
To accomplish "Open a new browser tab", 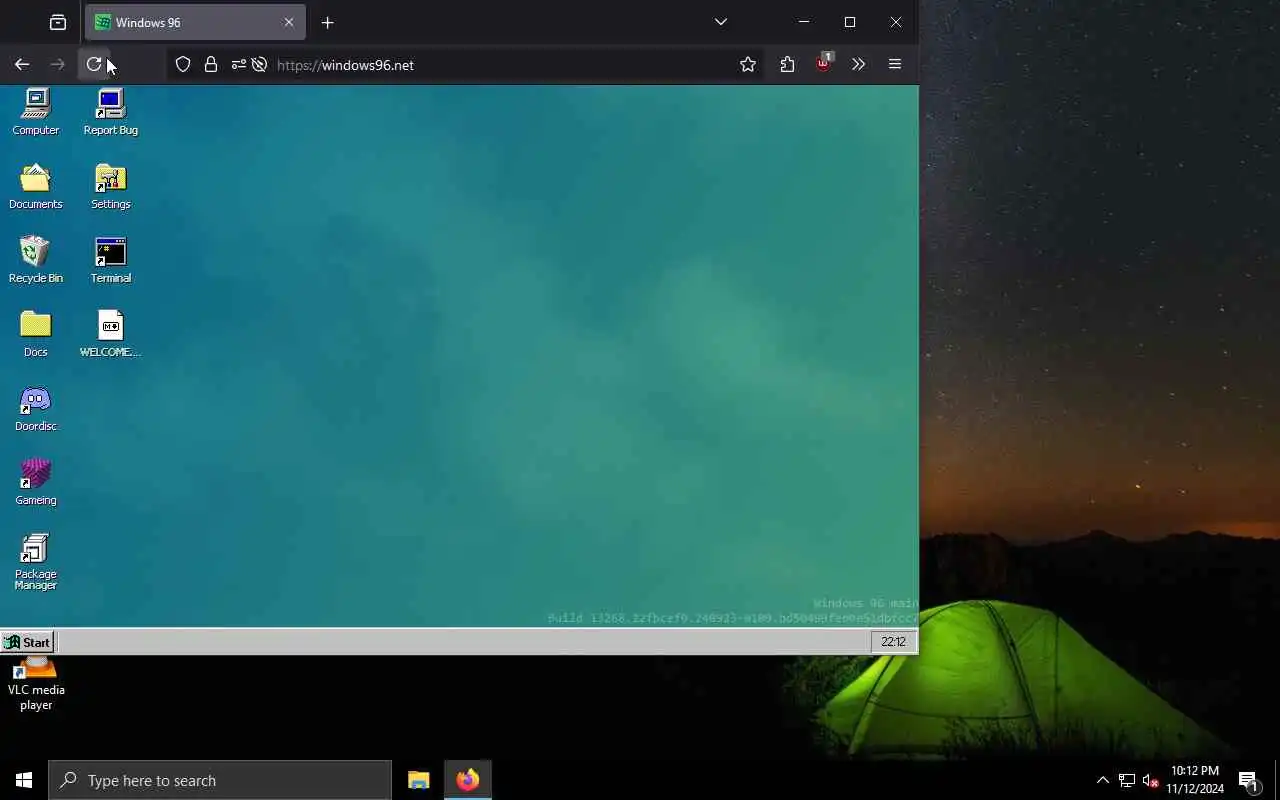I will pyautogui.click(x=327, y=22).
